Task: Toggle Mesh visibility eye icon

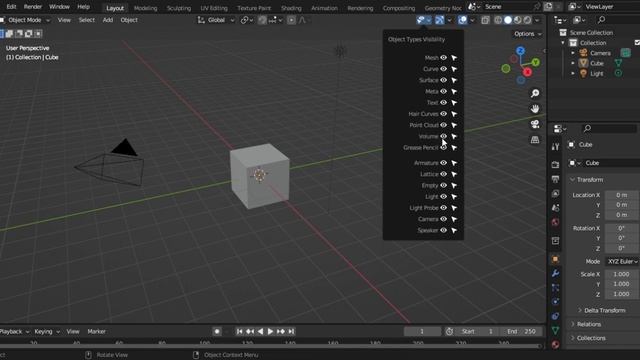Action: coord(443,58)
